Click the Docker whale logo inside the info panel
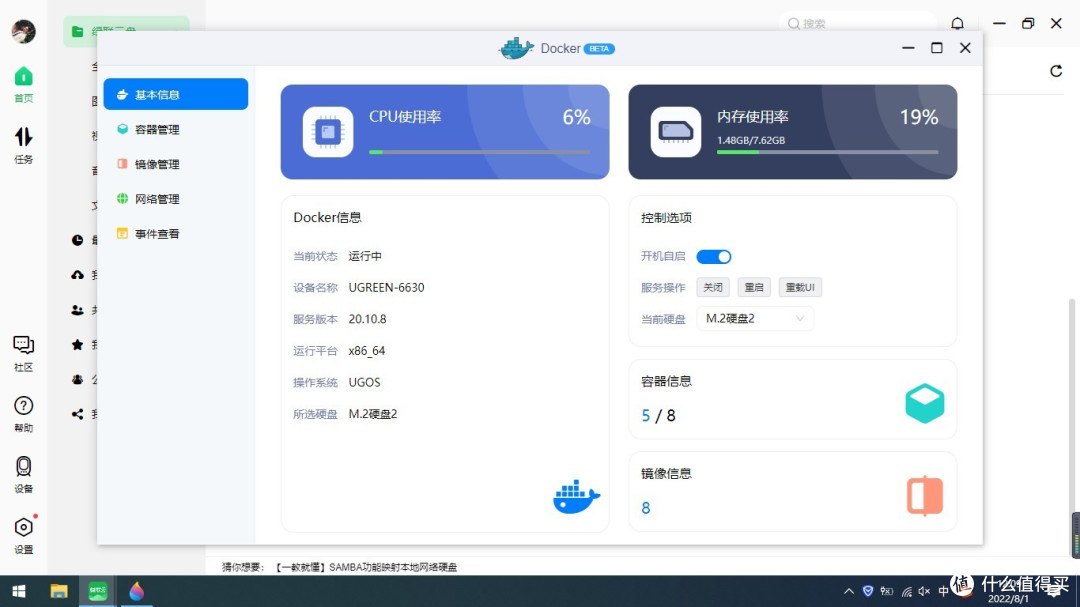This screenshot has height=607, width=1080. 576,496
